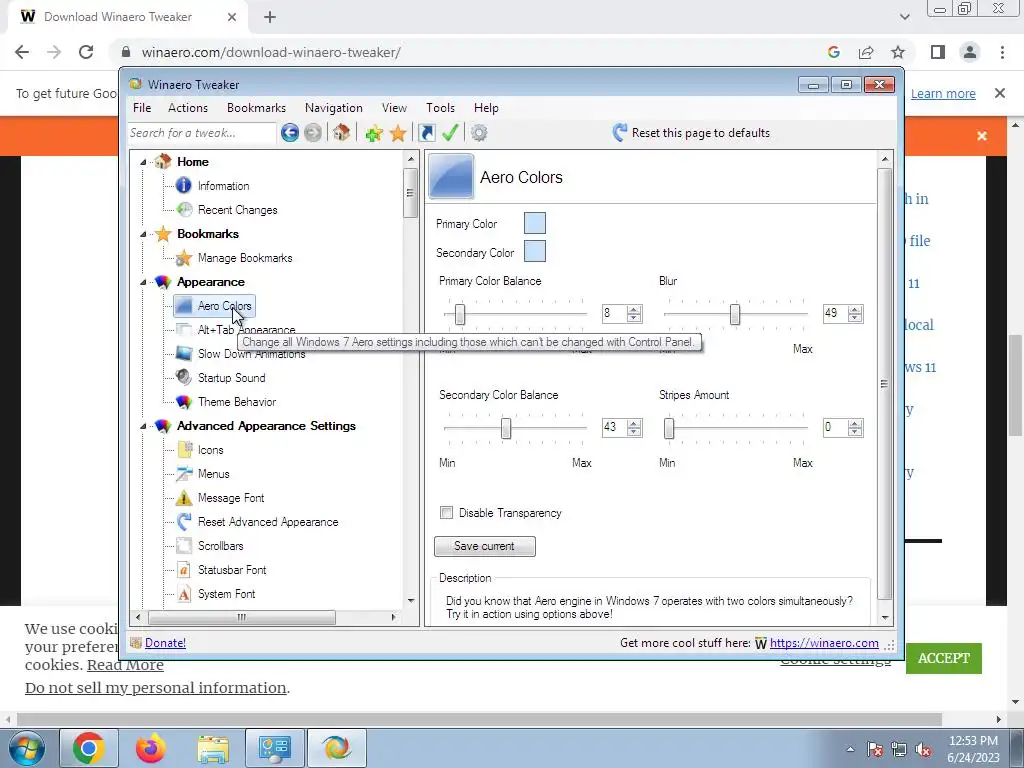
Task: Click the ACCEPT cookies button
Action: (944, 658)
